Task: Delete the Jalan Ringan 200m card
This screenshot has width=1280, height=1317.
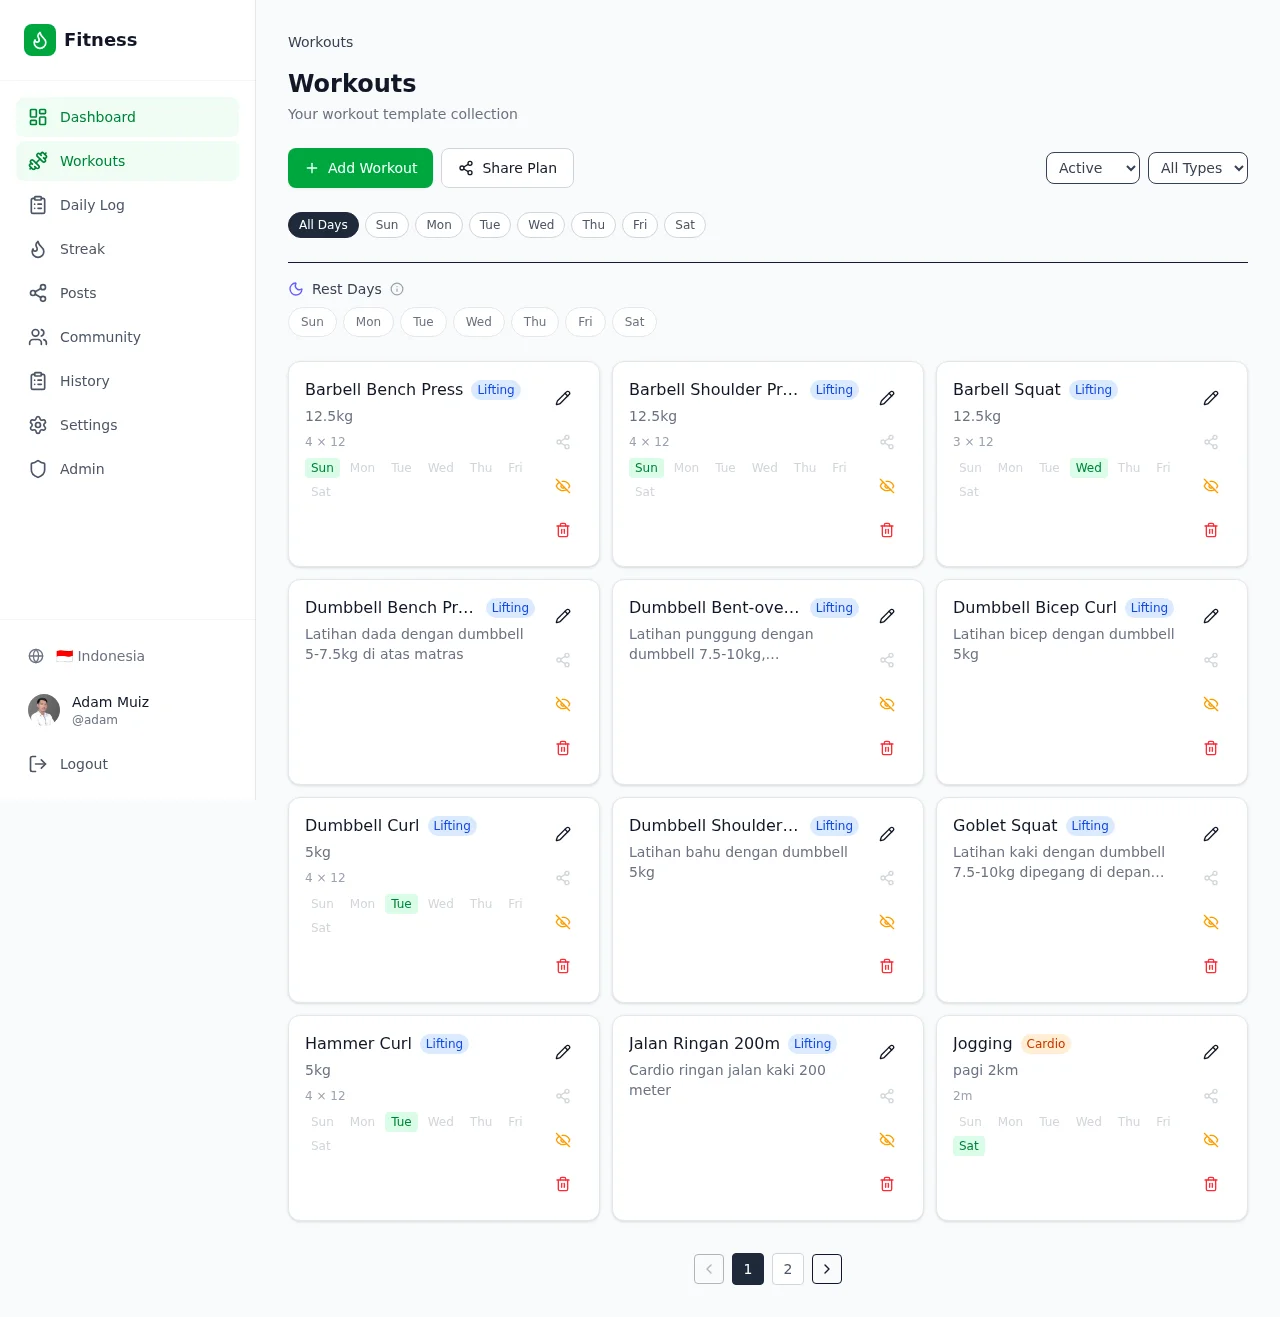Action: pos(887,1184)
